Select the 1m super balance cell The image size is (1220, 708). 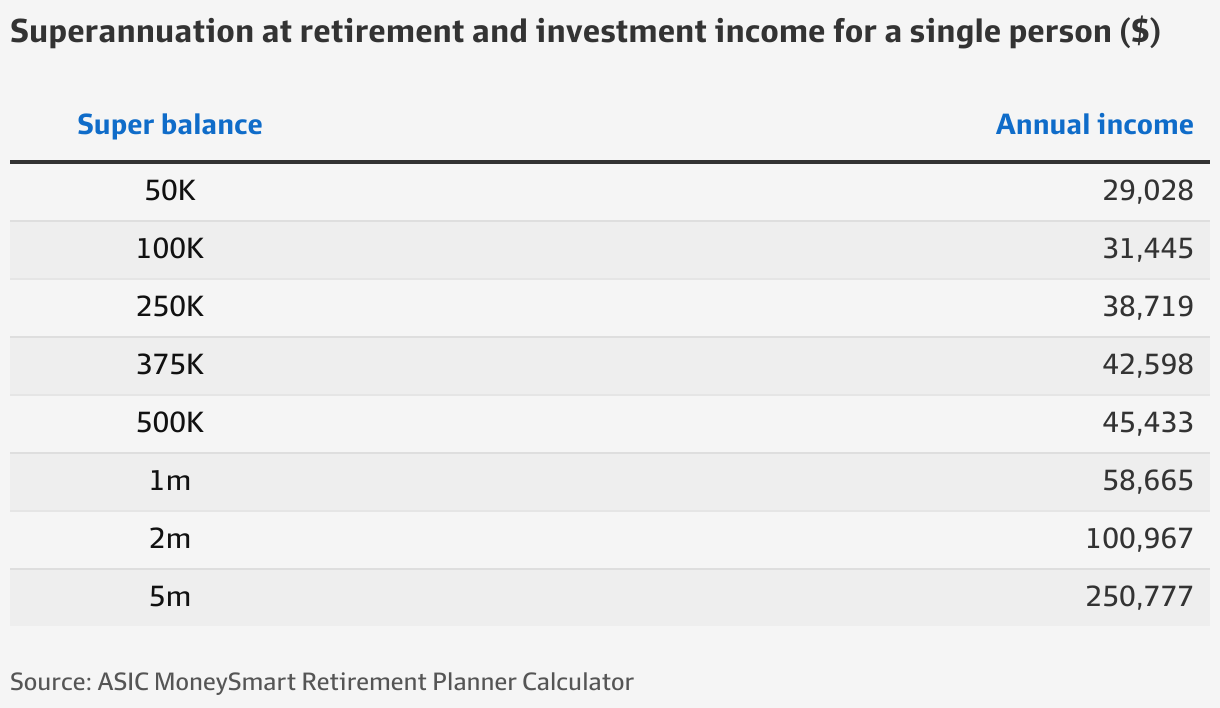(x=170, y=481)
